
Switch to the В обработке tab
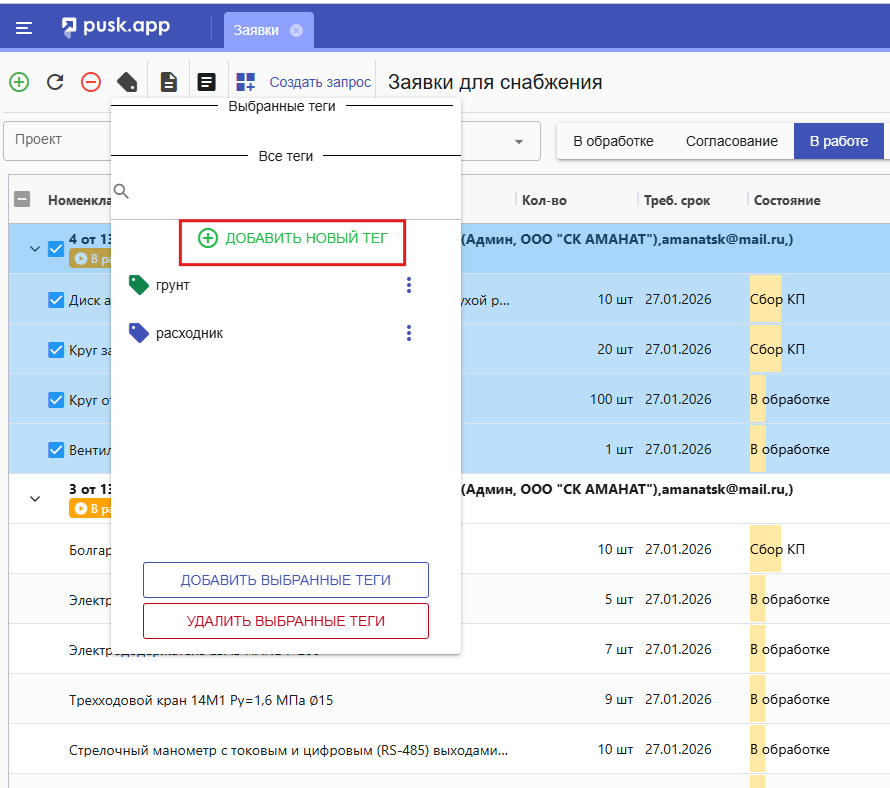tap(613, 141)
